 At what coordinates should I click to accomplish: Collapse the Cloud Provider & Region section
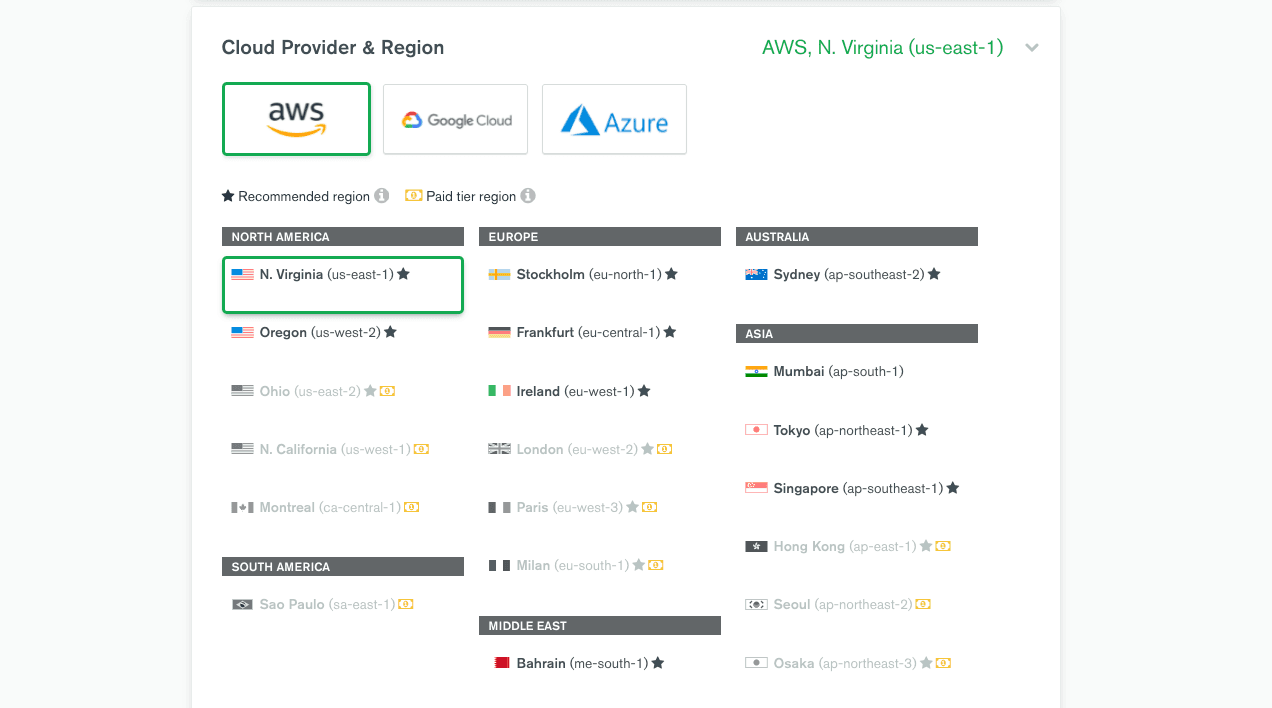tap(1032, 48)
